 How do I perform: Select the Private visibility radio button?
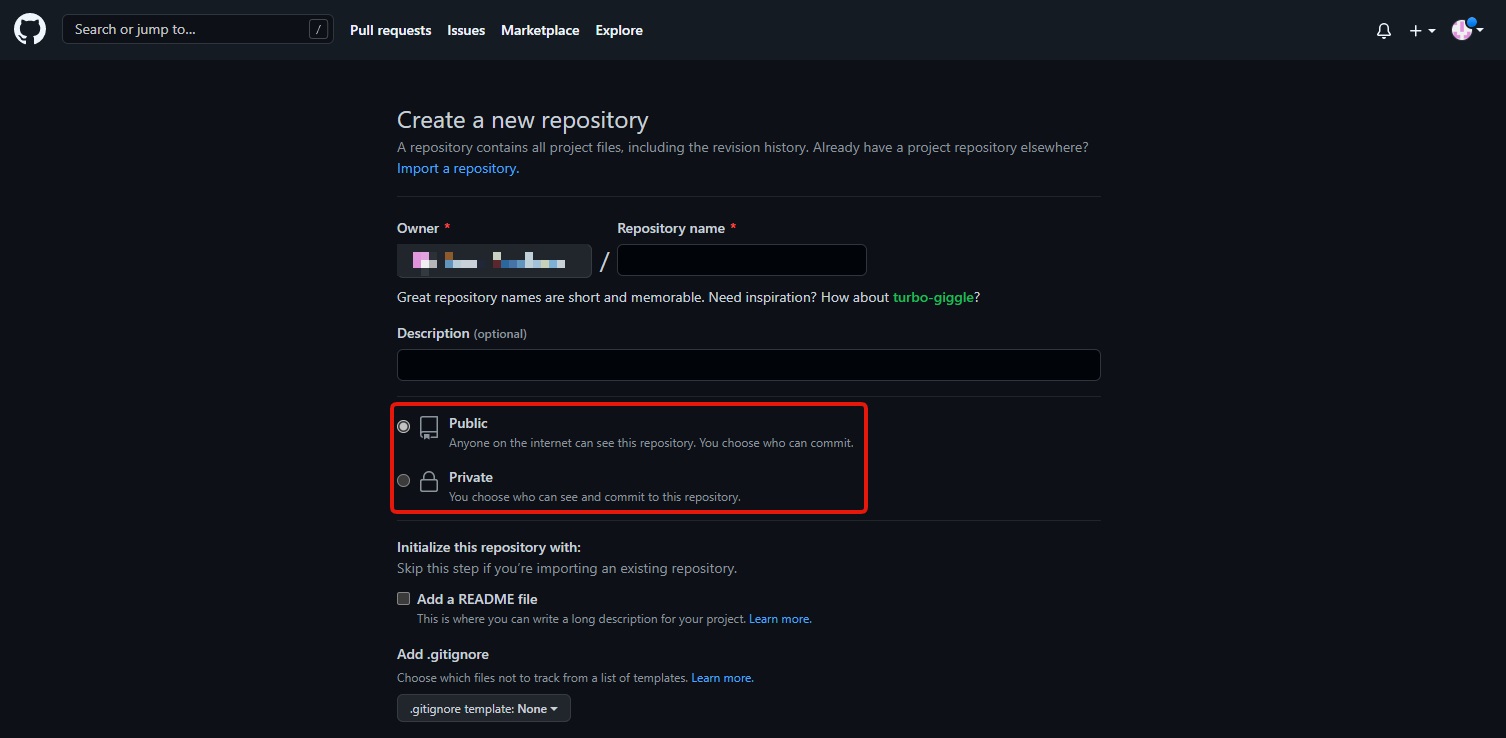click(404, 481)
